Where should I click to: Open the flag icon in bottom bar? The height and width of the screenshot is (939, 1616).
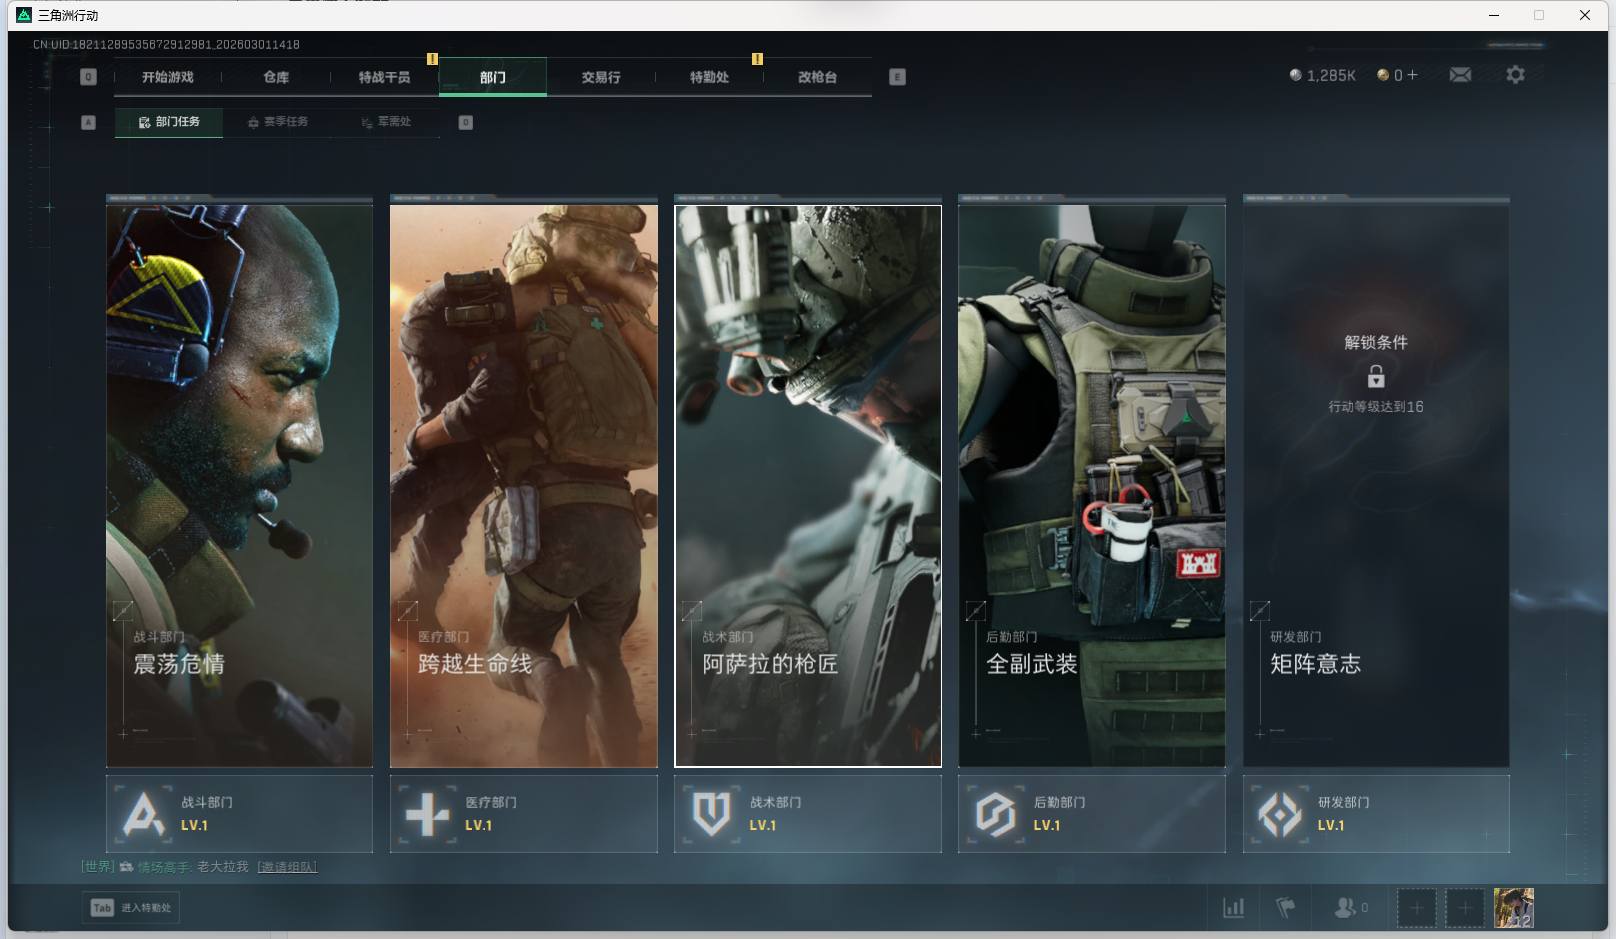1286,908
